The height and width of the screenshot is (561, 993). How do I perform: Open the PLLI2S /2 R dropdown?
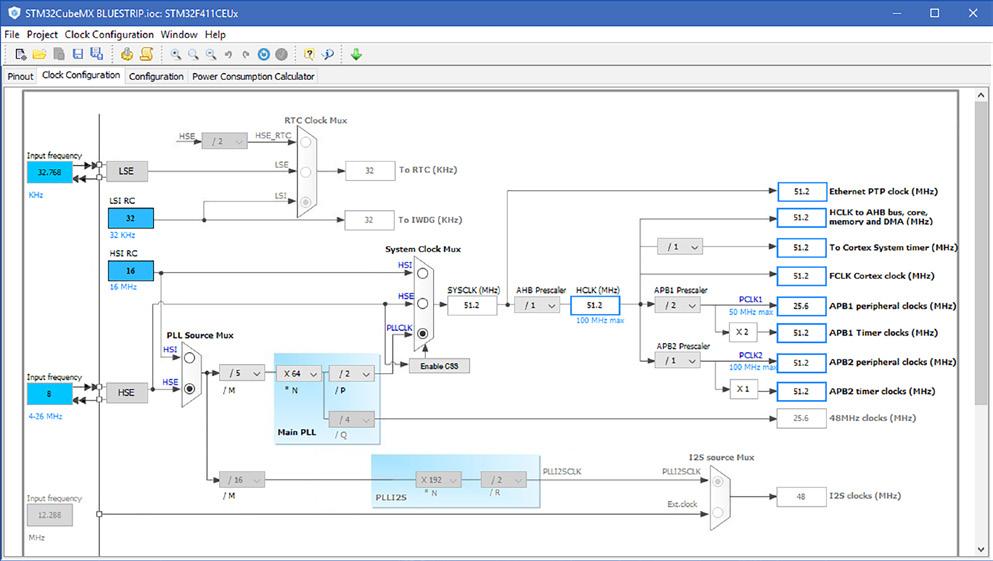pos(503,480)
